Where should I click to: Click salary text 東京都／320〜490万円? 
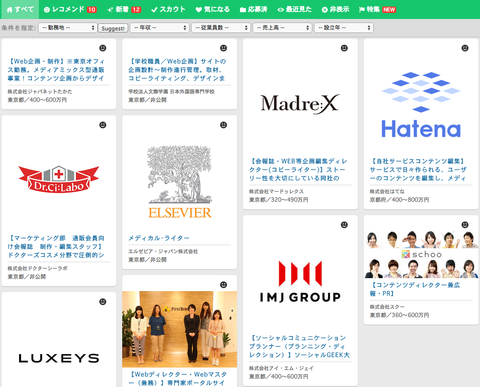coord(278,200)
